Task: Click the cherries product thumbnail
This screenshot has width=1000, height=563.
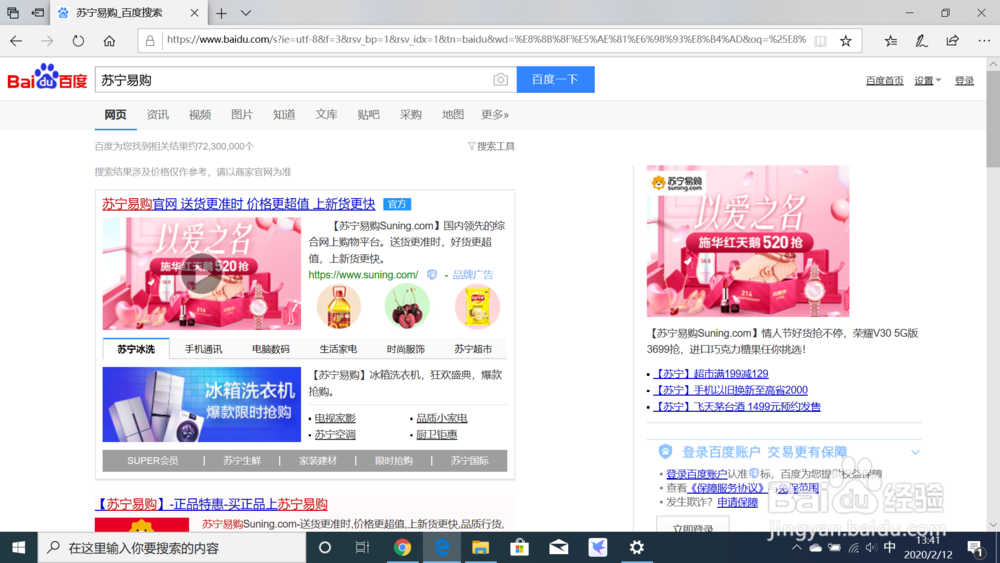Action: pyautogui.click(x=407, y=307)
